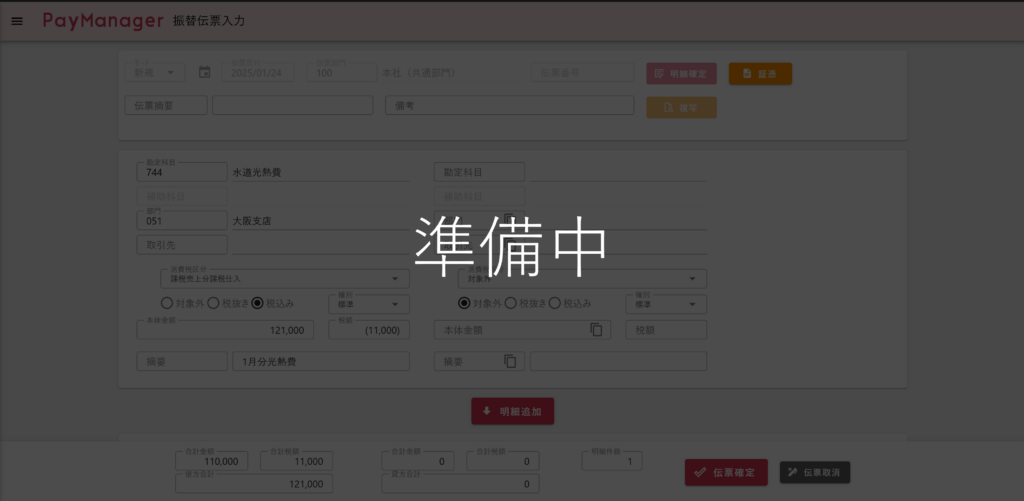Copy icon in credit 本体金額 field
Screen dimensions: 1024x501
pyautogui.click(x=596, y=330)
